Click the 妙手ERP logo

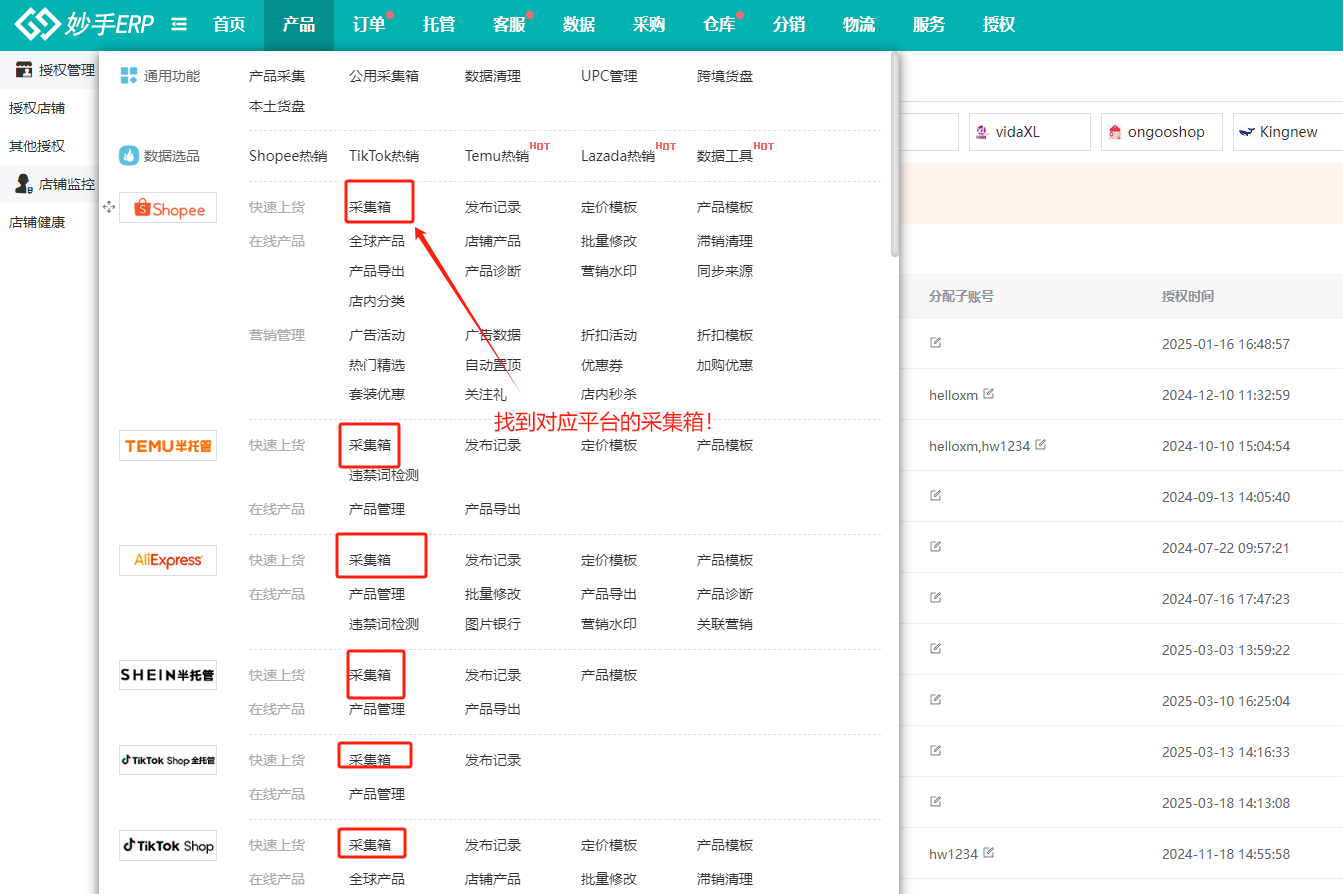tap(84, 25)
